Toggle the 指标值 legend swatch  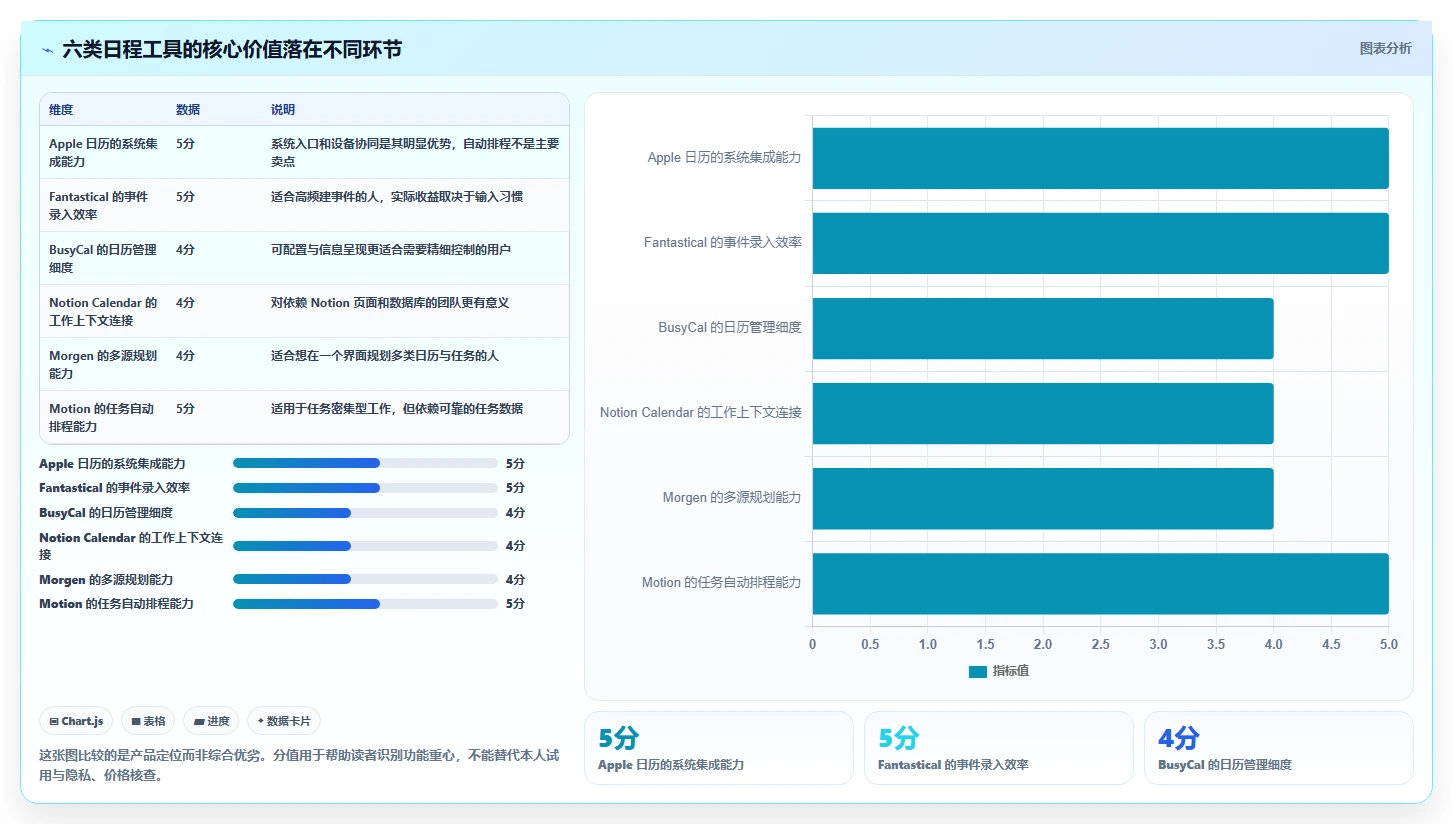click(x=977, y=671)
